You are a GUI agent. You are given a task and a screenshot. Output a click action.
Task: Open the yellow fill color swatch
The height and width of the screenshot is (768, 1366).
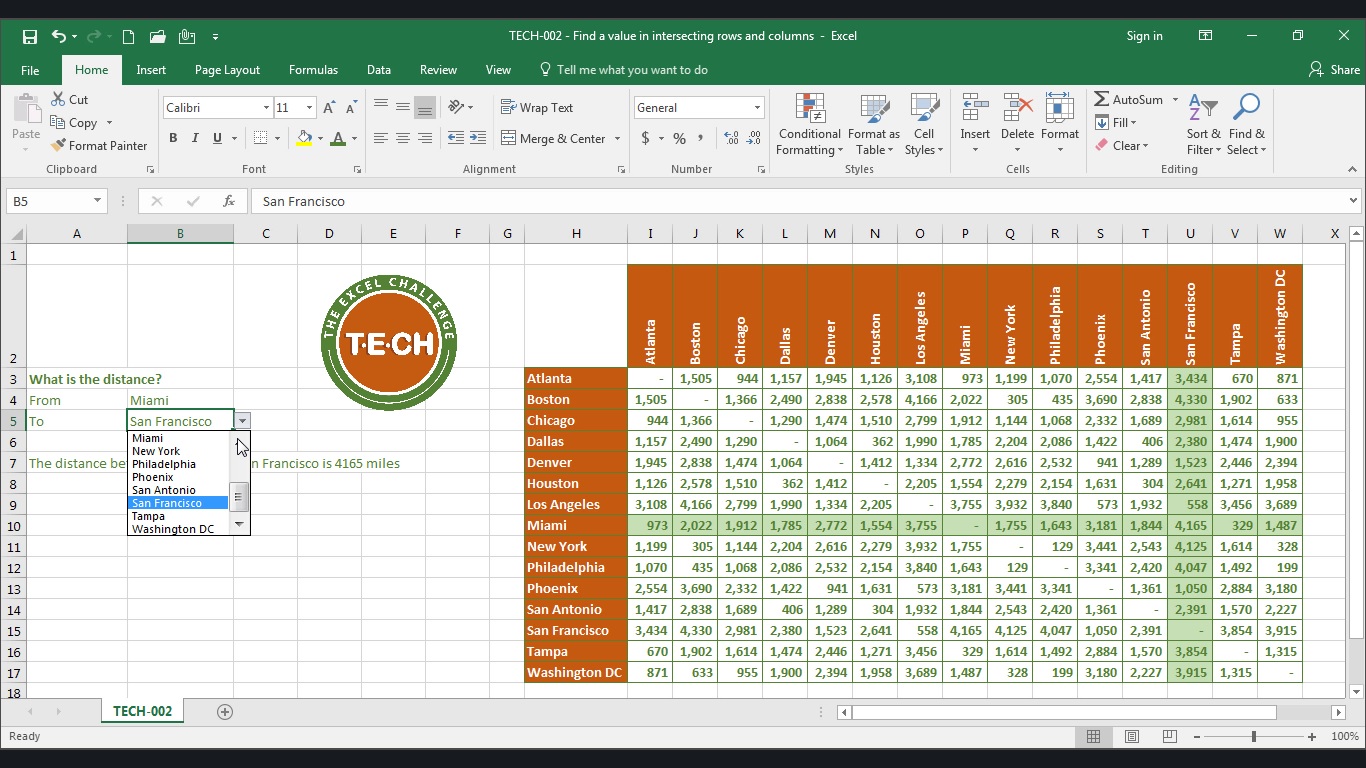(x=304, y=139)
